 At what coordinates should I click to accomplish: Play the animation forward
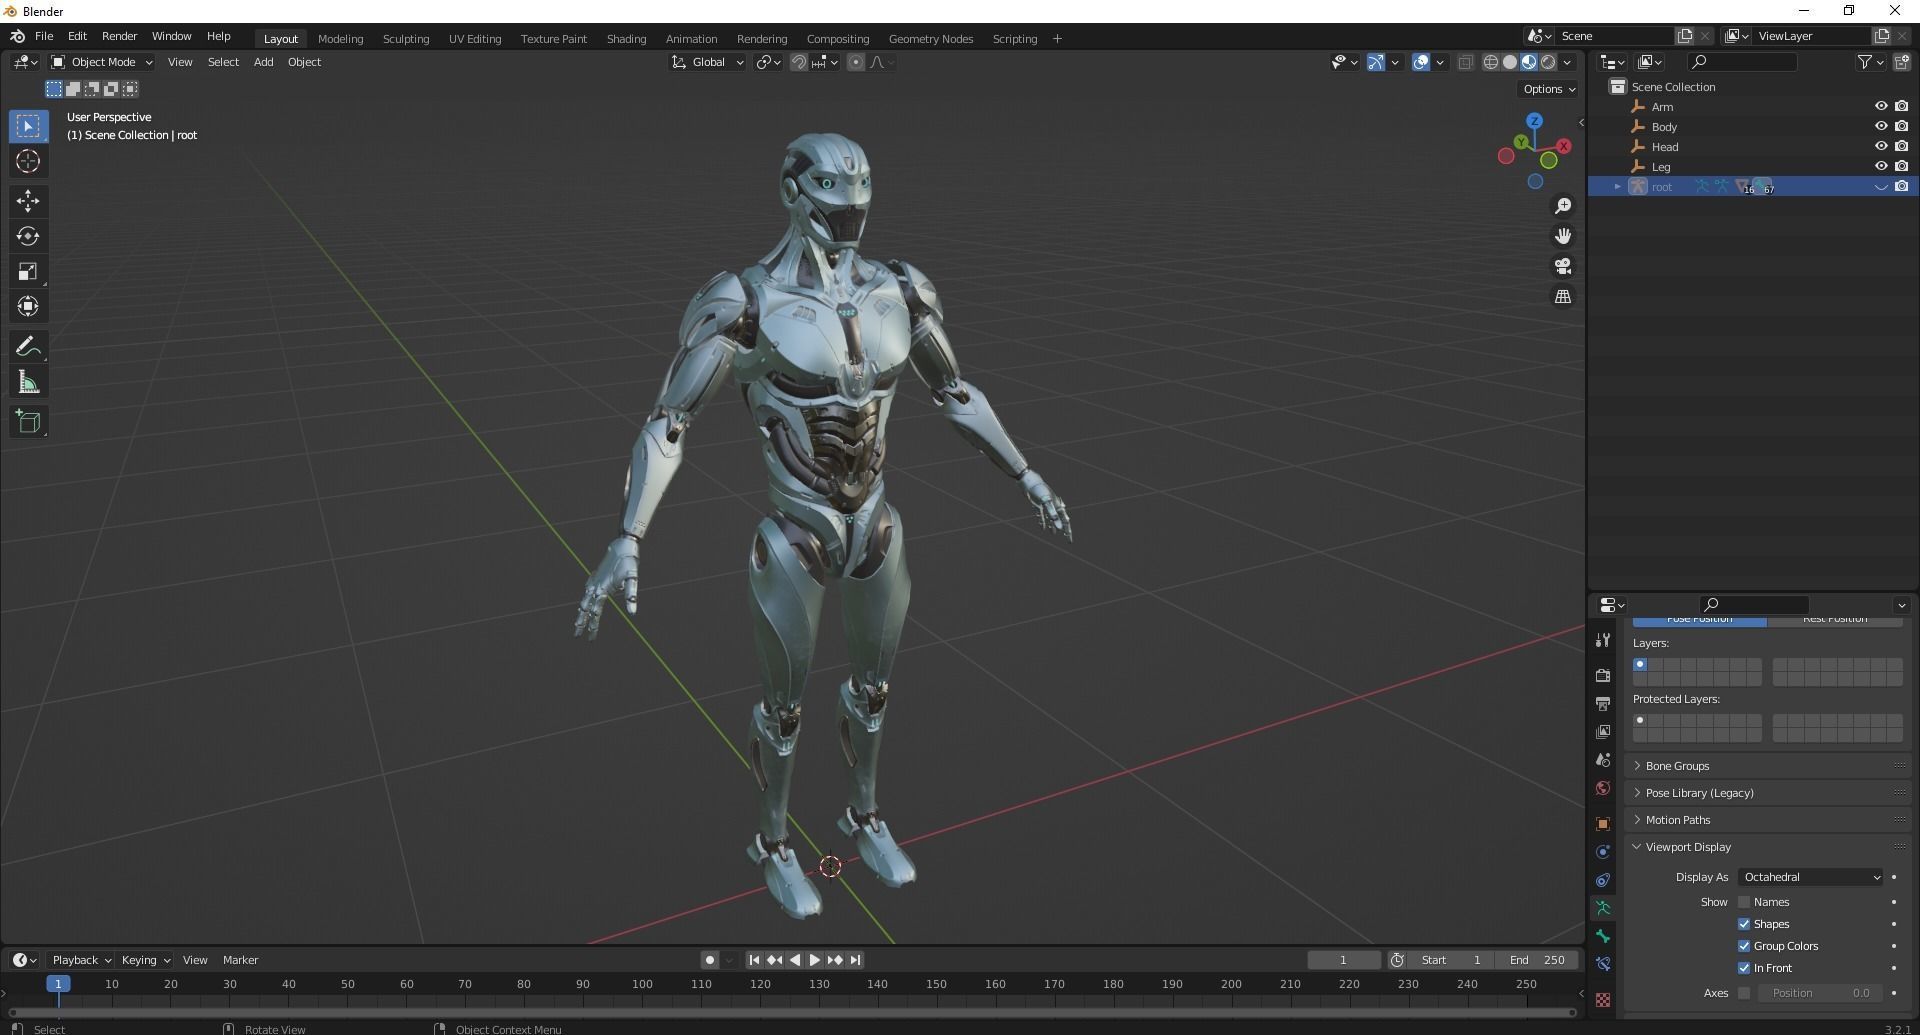pos(815,960)
